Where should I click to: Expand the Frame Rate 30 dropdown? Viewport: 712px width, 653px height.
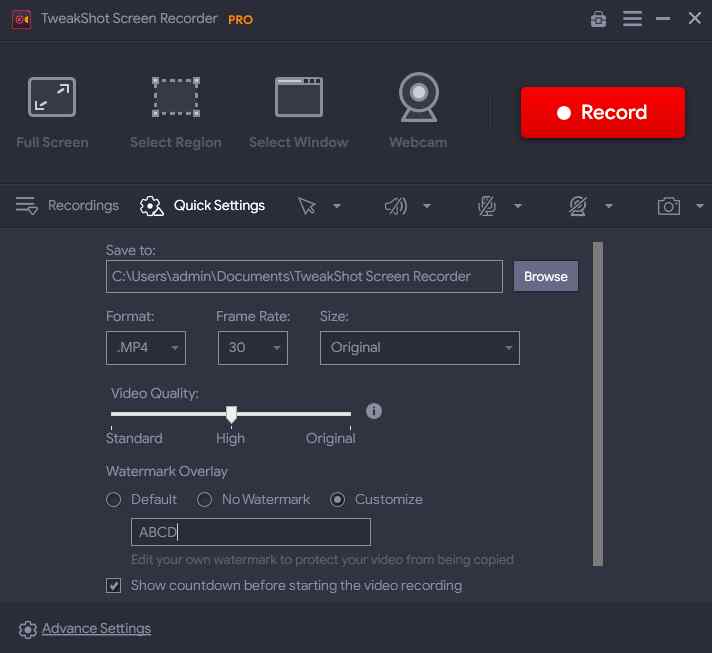click(252, 348)
